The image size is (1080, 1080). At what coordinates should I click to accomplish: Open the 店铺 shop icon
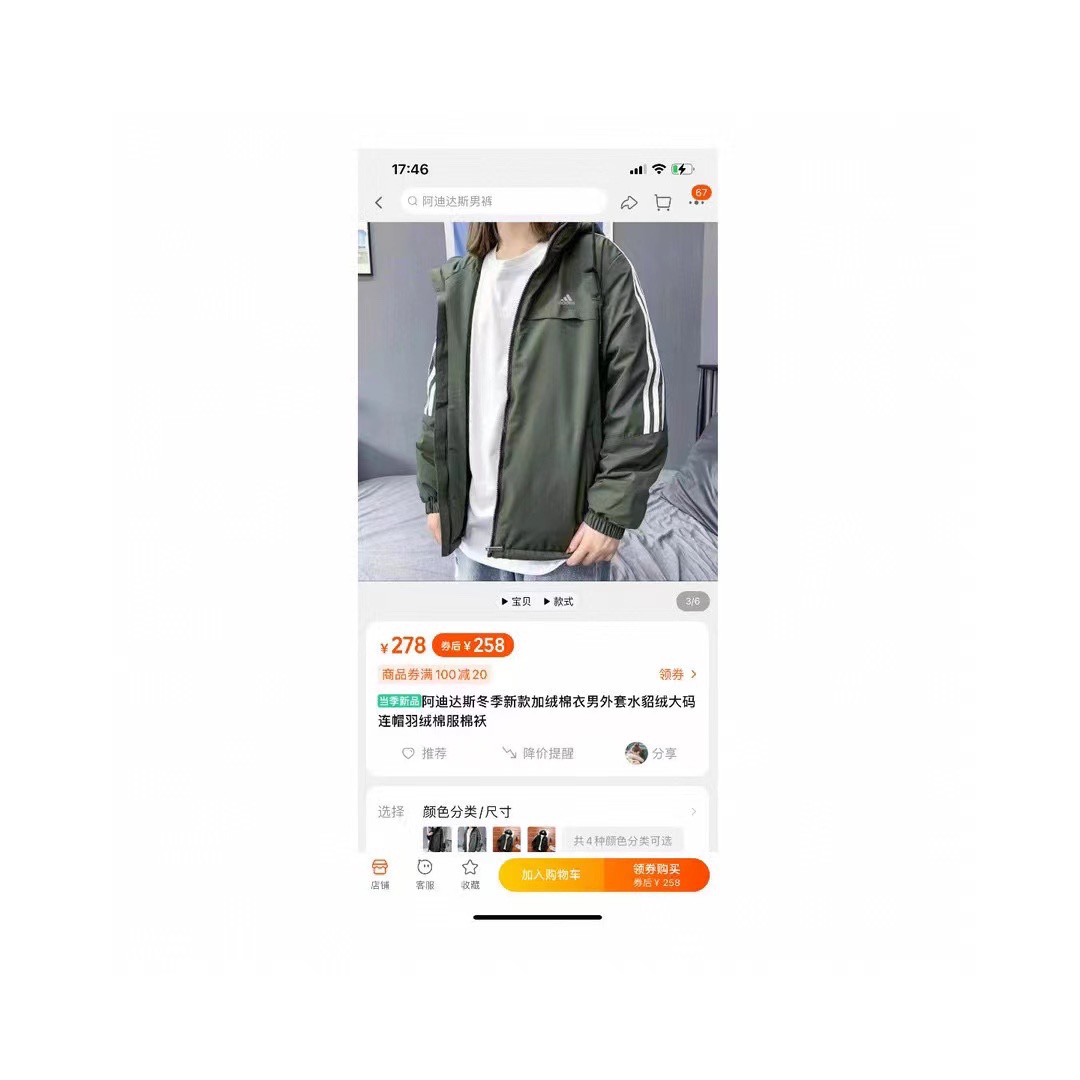(x=380, y=875)
